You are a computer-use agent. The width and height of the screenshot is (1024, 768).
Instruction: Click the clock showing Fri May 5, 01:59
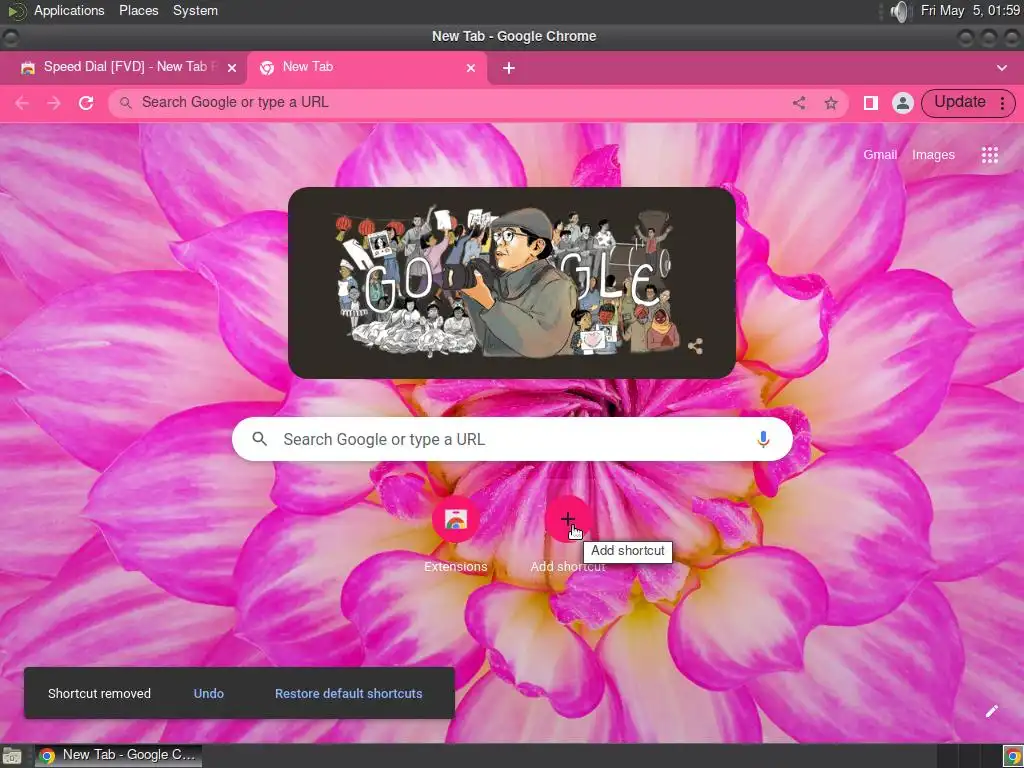coord(970,10)
